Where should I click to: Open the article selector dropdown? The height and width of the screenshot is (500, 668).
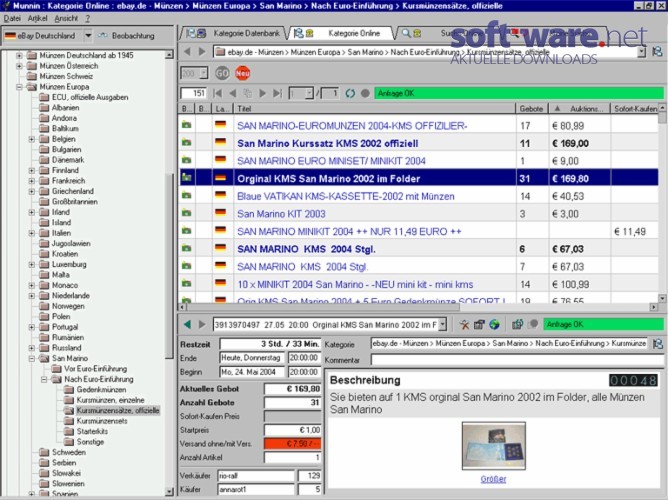tap(443, 325)
